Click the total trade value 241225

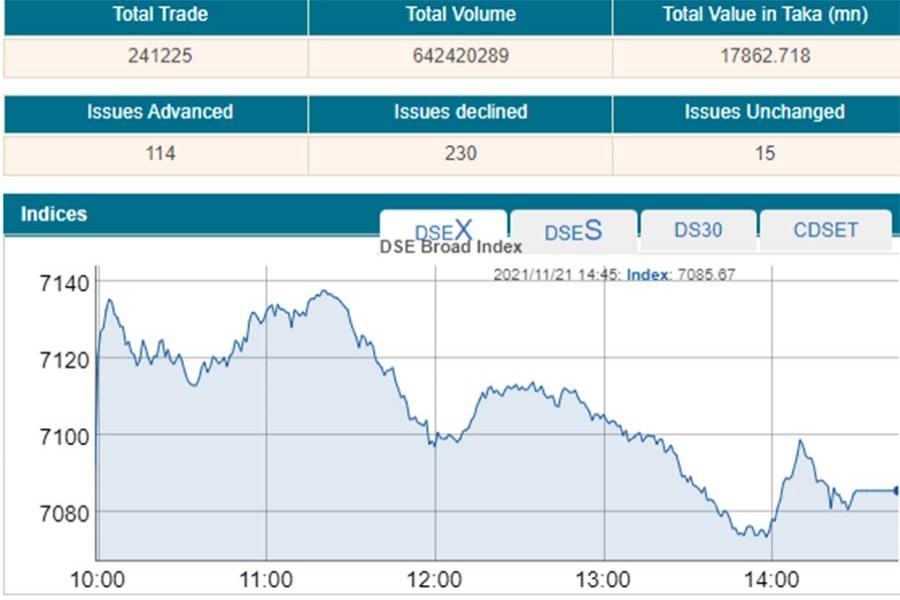click(153, 57)
